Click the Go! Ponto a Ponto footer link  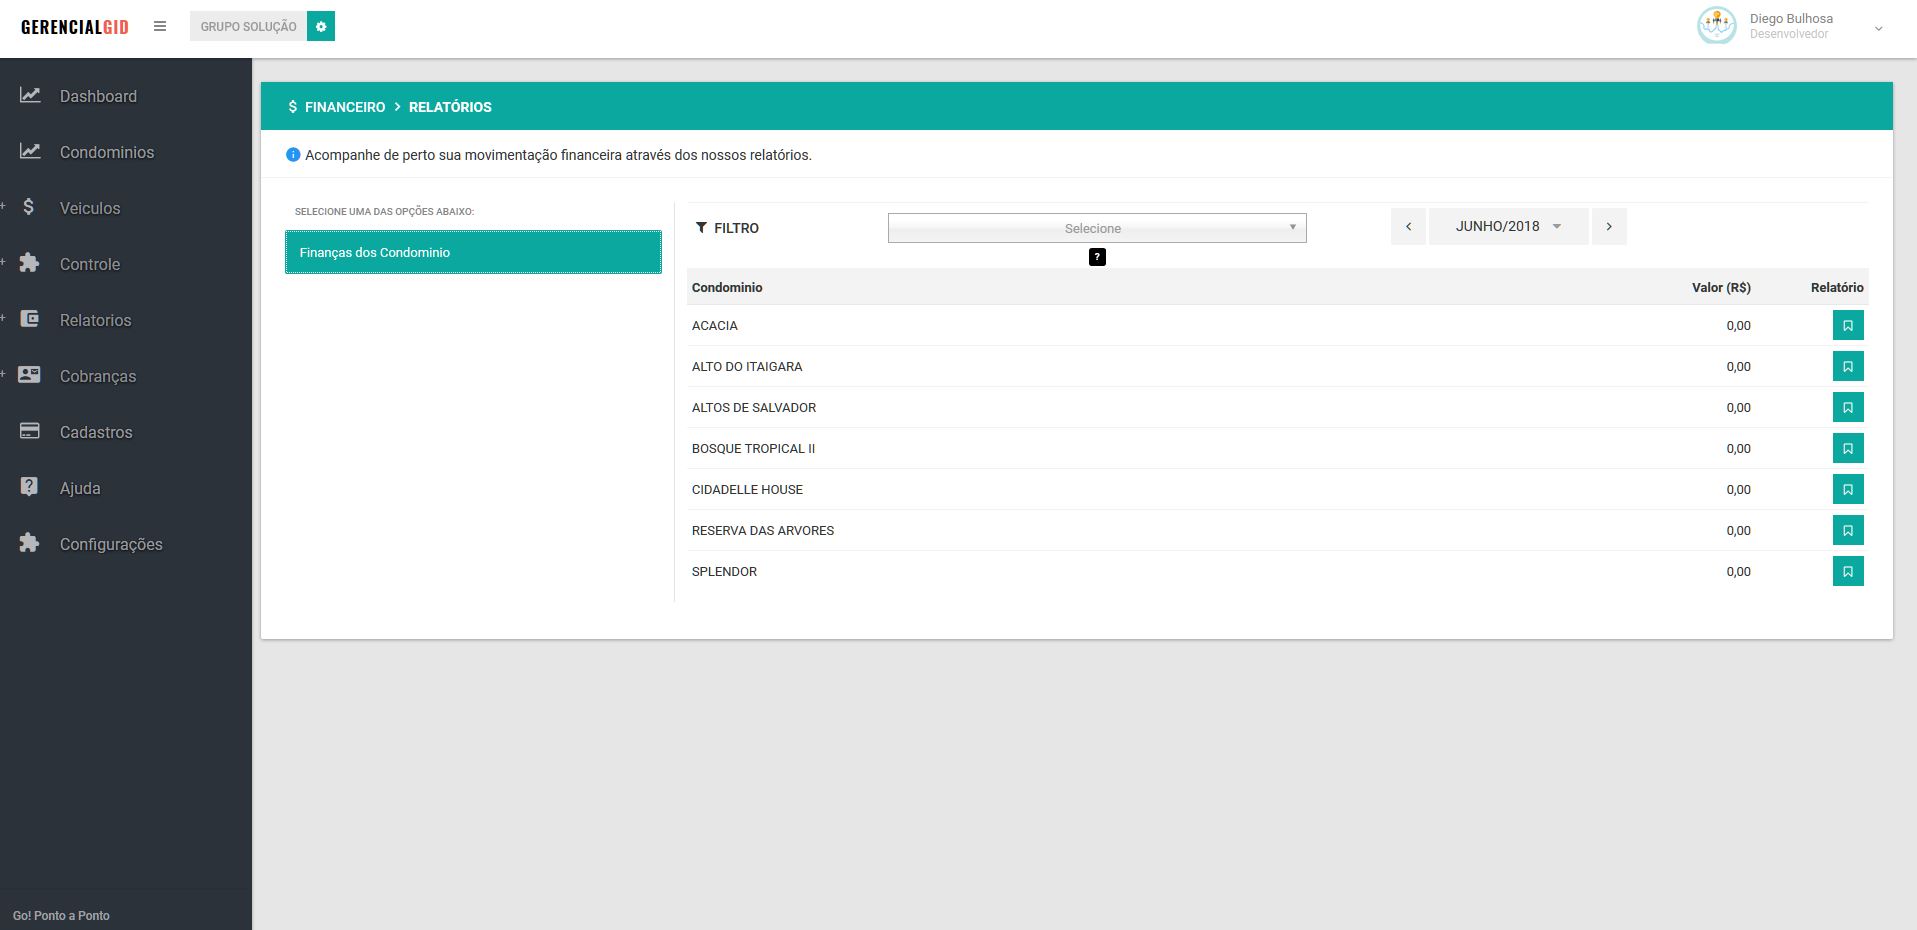pyautogui.click(x=61, y=915)
